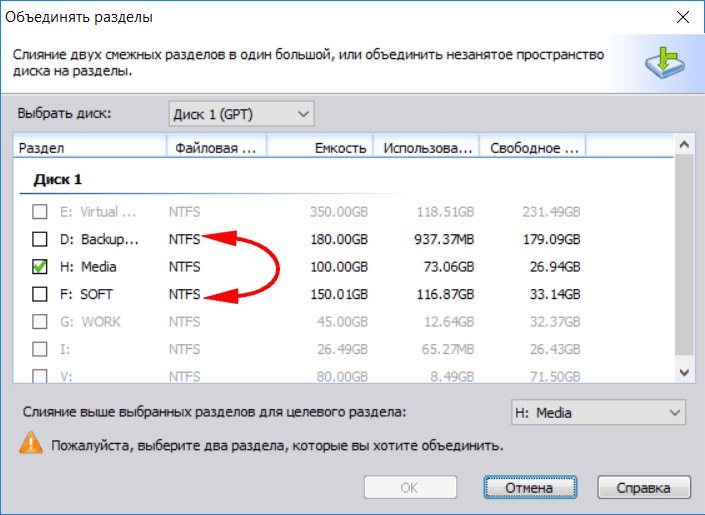Click the 100.00GB capacity value
Viewport: 705px width, 515px height.
point(339,267)
